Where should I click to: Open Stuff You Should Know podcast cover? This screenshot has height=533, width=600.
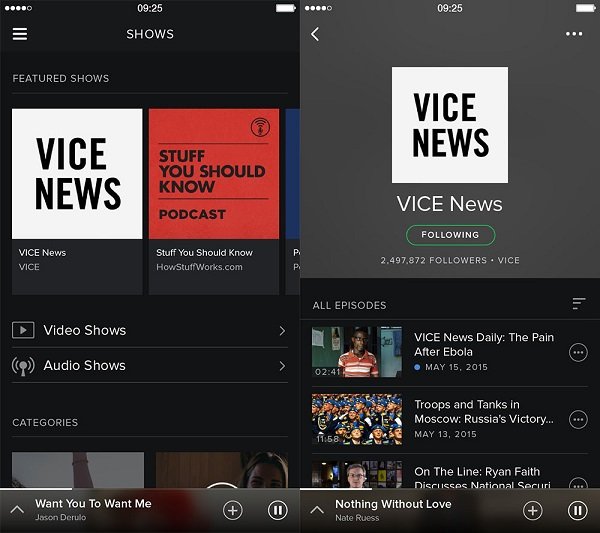(x=214, y=174)
